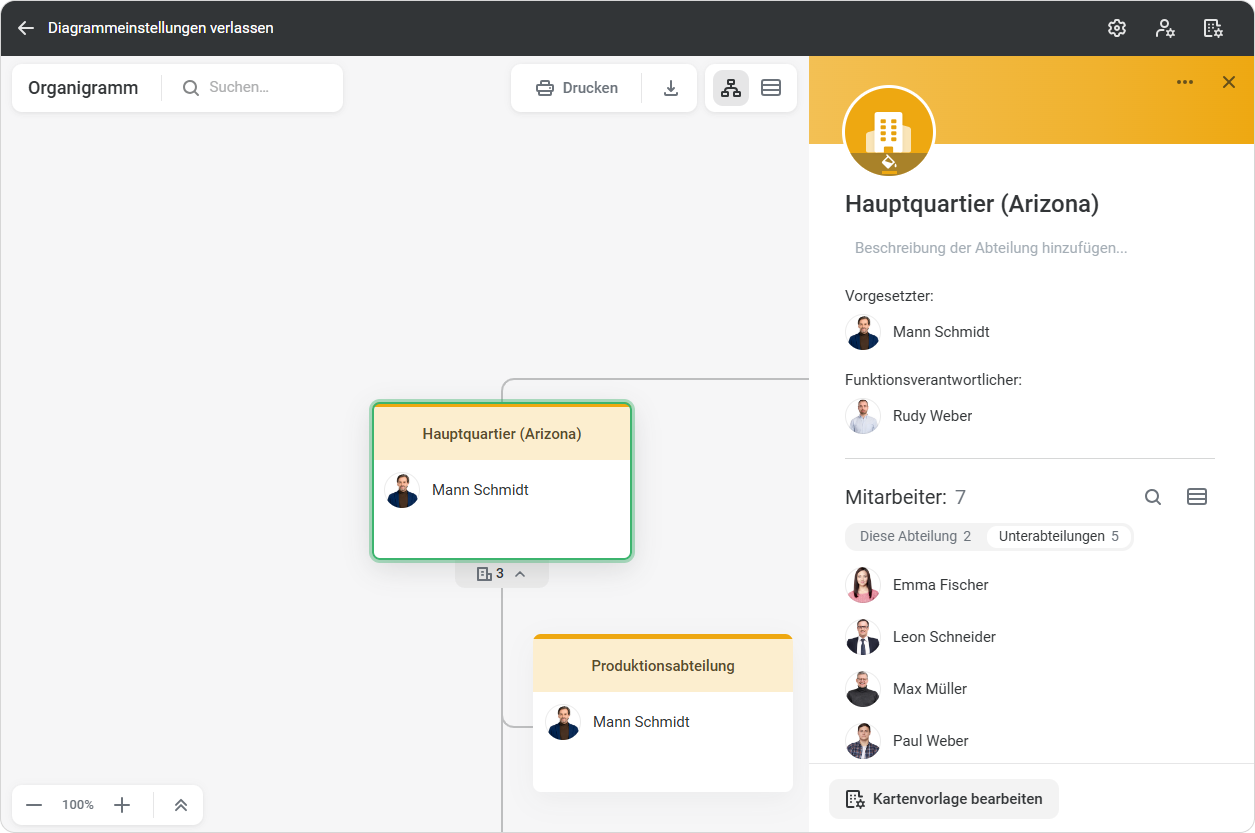Zoom in with the plus button
Viewport: 1255px width, 833px height.
coord(122,805)
